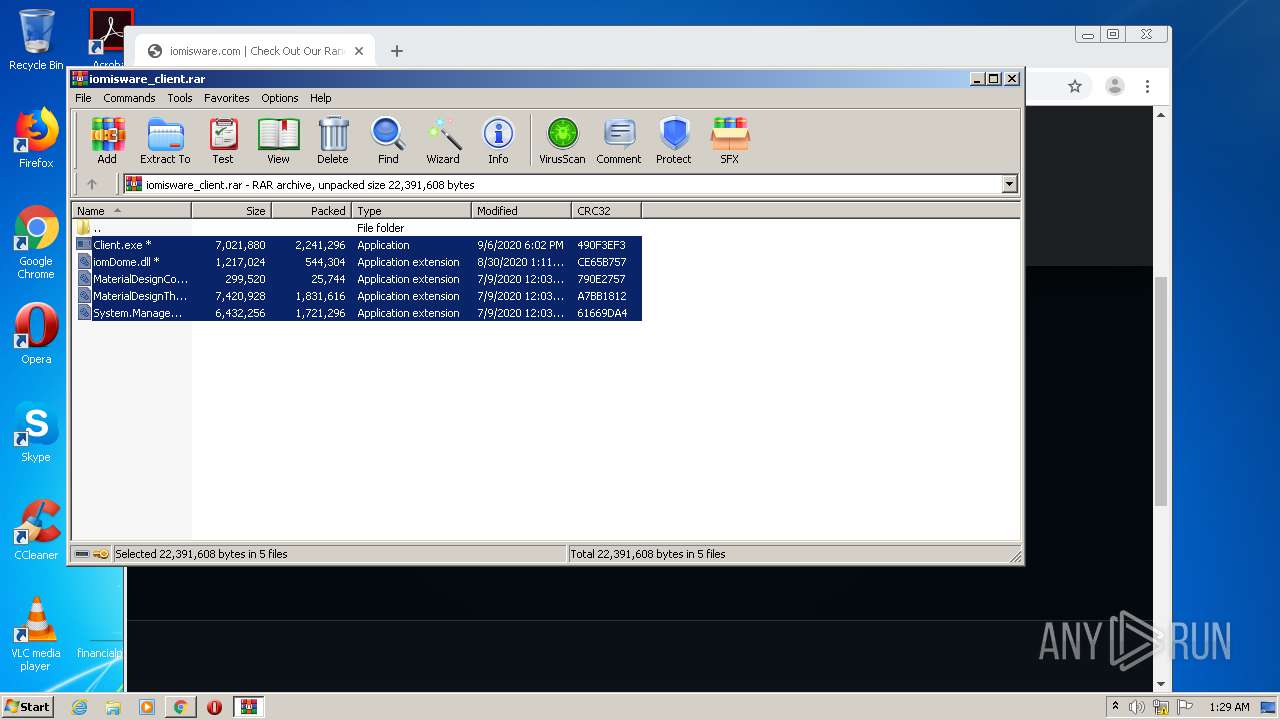
Task: Select the Client.exe file row
Action: tap(358, 245)
